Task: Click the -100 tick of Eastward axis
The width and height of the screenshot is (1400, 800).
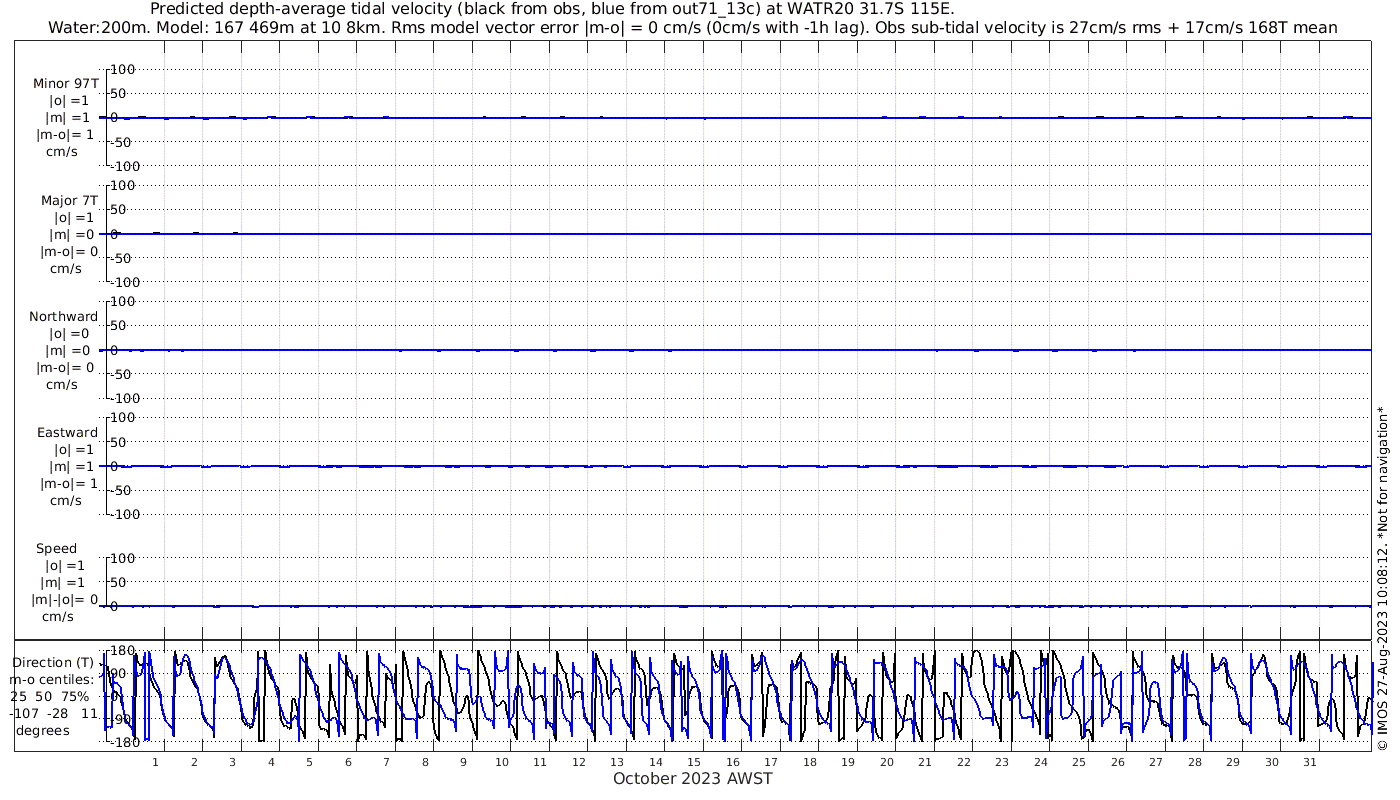Action: click(x=119, y=513)
